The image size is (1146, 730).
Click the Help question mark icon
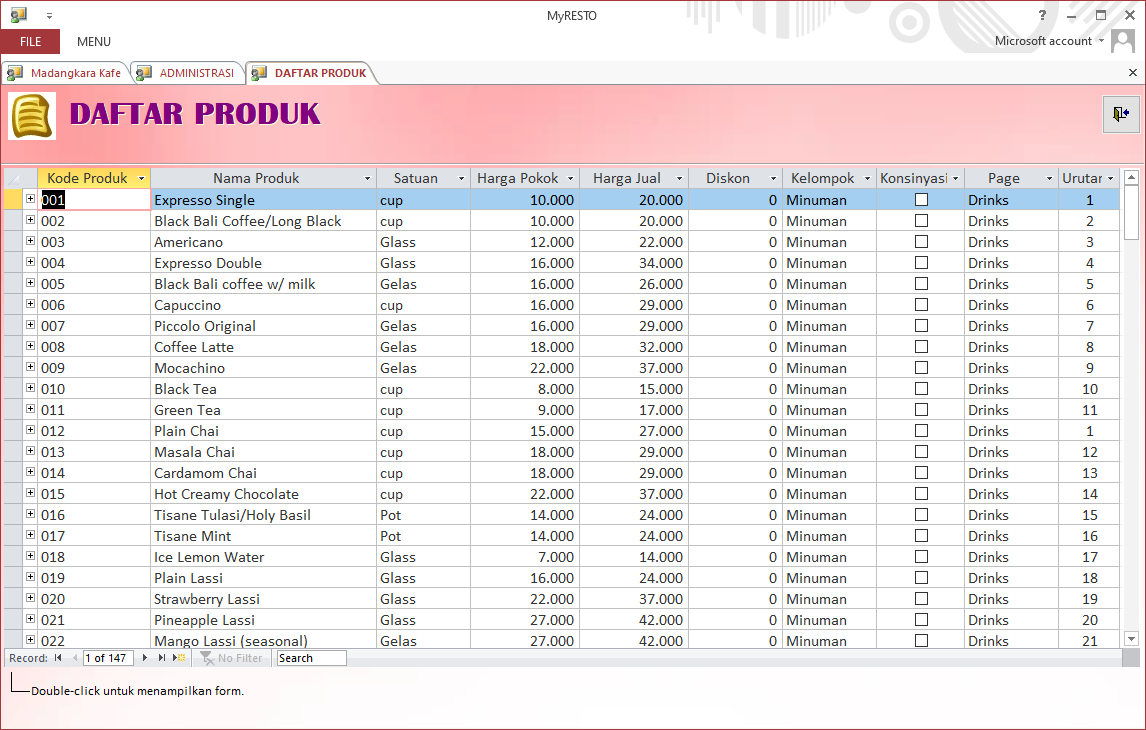tap(1043, 15)
